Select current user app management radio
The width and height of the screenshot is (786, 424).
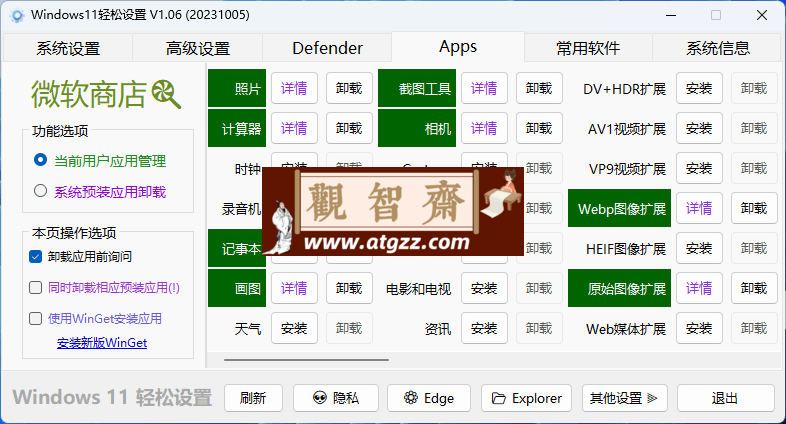(x=41, y=160)
